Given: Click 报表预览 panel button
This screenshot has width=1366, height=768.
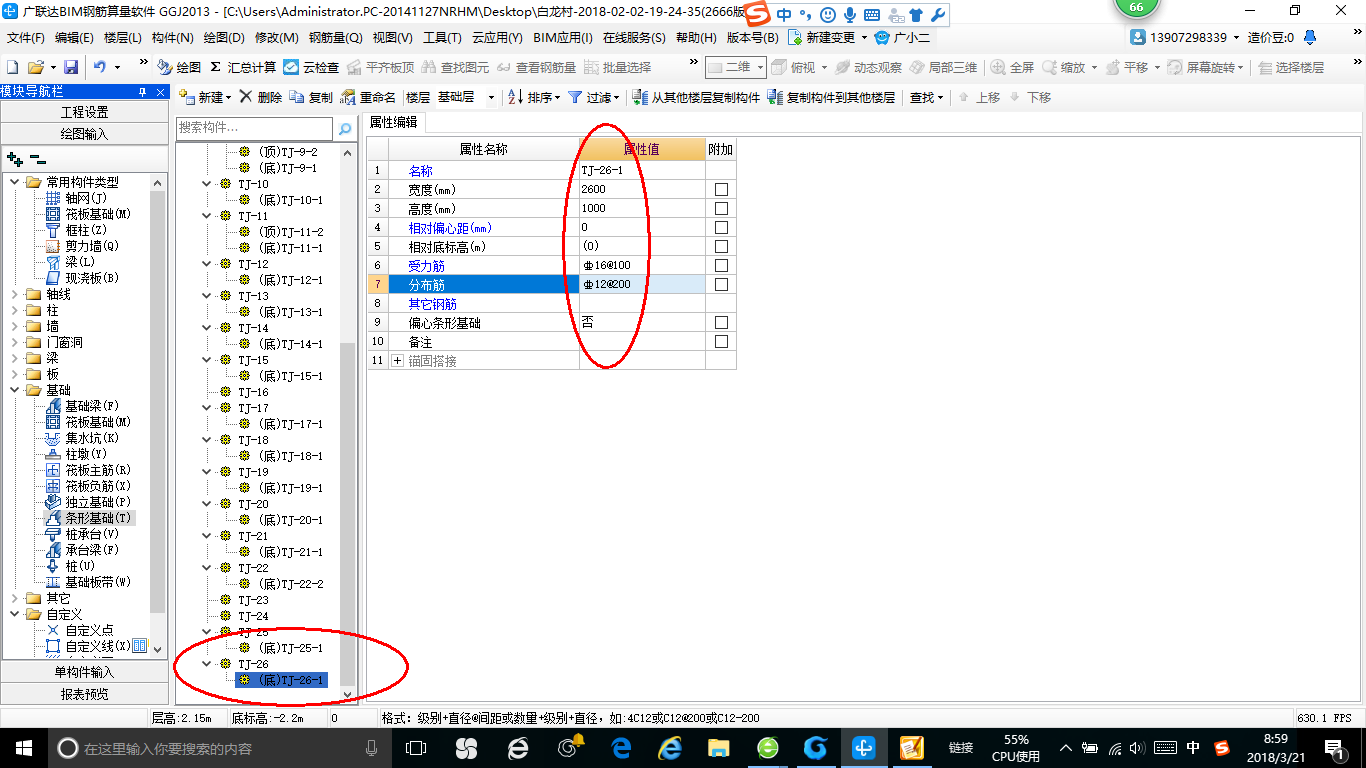Looking at the screenshot, I should [x=84, y=694].
